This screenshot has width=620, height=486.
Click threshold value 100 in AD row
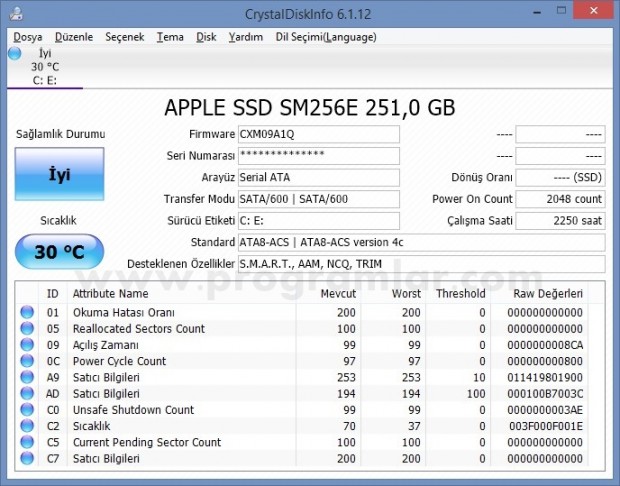click(476, 393)
